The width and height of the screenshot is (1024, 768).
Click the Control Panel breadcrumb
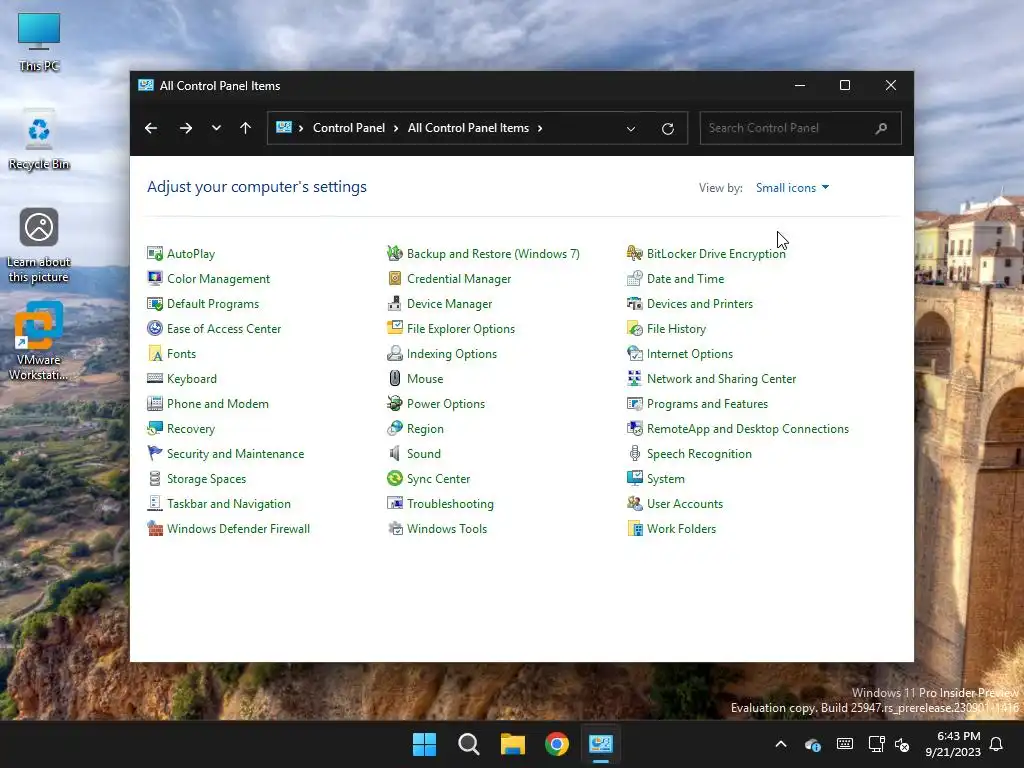[x=349, y=128]
